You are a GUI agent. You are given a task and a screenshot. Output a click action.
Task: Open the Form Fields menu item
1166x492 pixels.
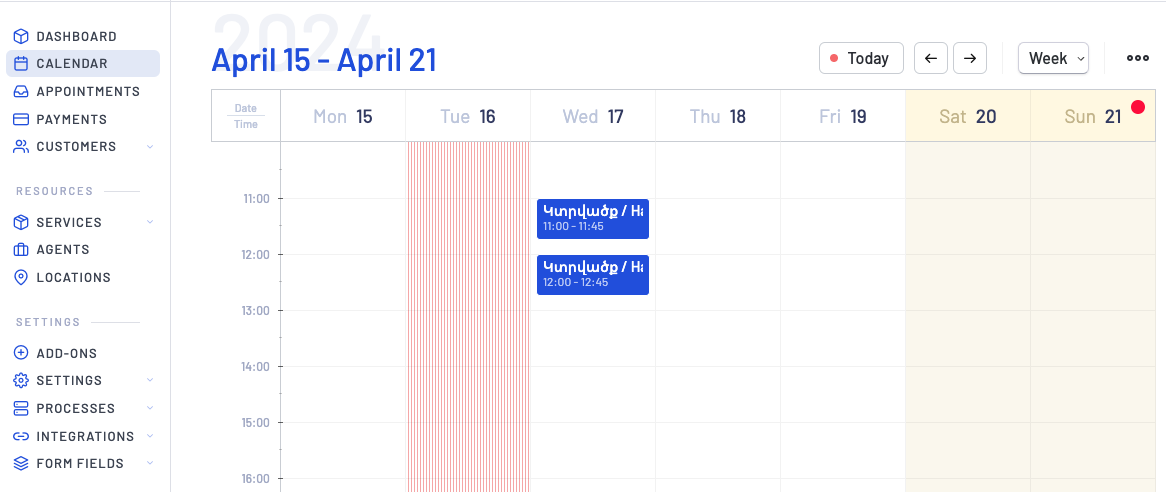(80, 463)
